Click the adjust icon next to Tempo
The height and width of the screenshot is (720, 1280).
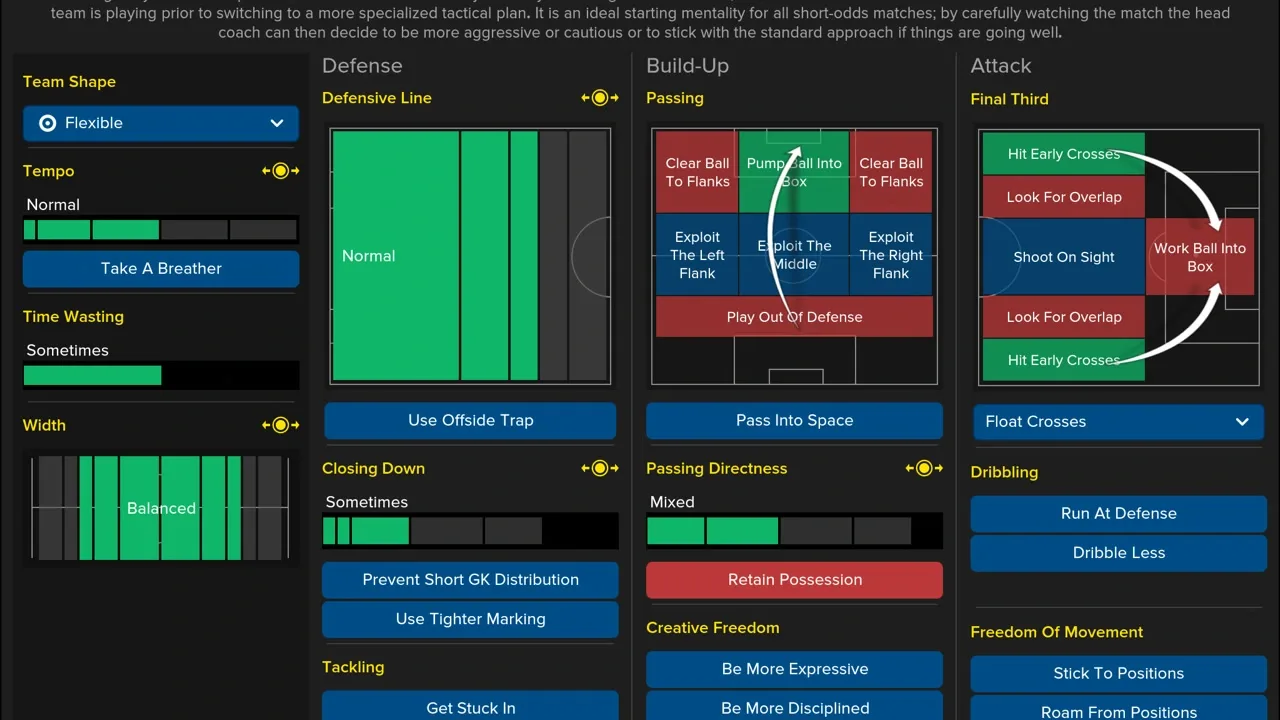(x=281, y=171)
